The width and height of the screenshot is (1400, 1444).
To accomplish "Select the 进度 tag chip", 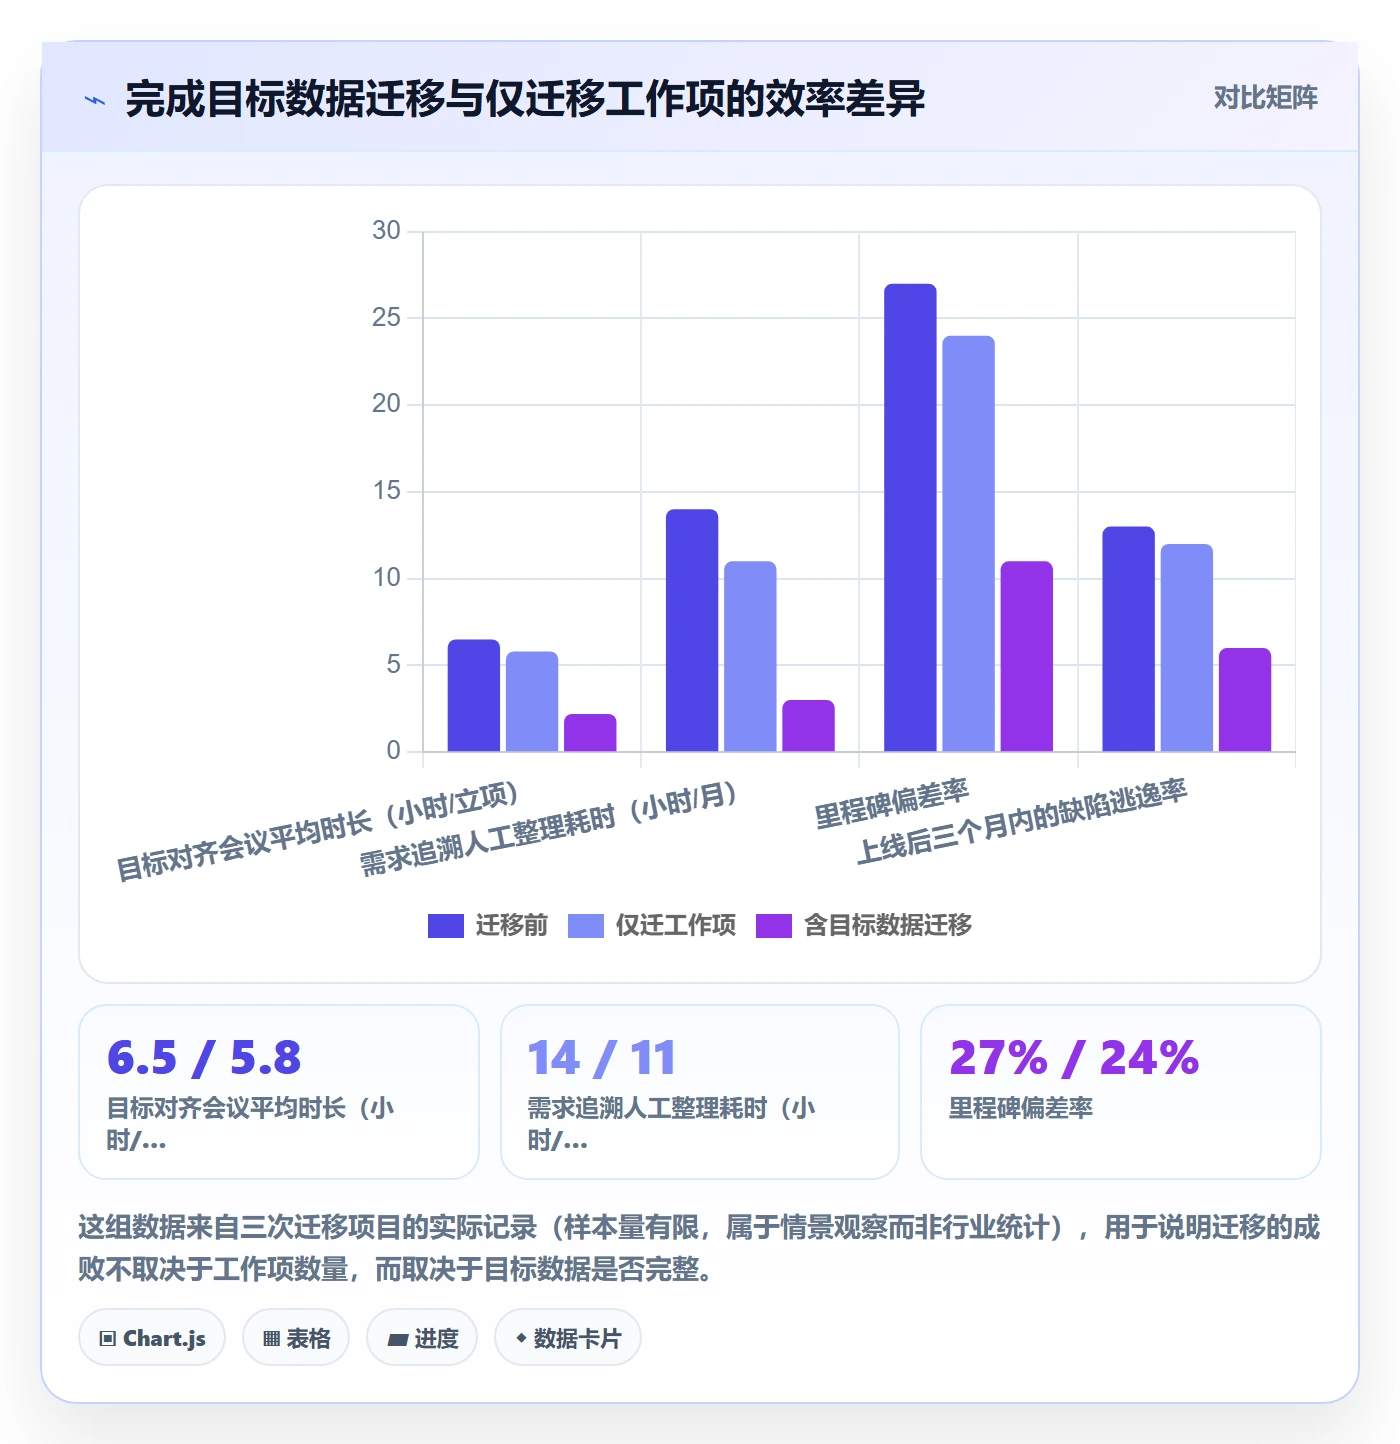I will pos(422,1338).
